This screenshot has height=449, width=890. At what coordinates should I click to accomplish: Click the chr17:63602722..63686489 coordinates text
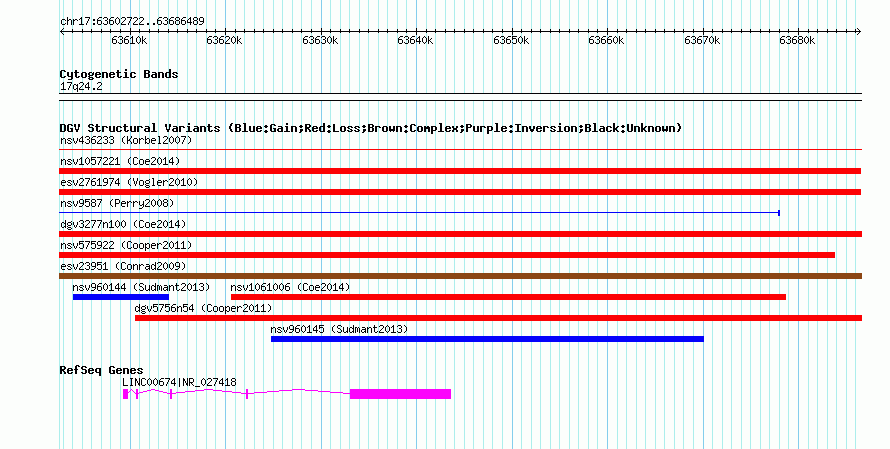click(x=132, y=22)
